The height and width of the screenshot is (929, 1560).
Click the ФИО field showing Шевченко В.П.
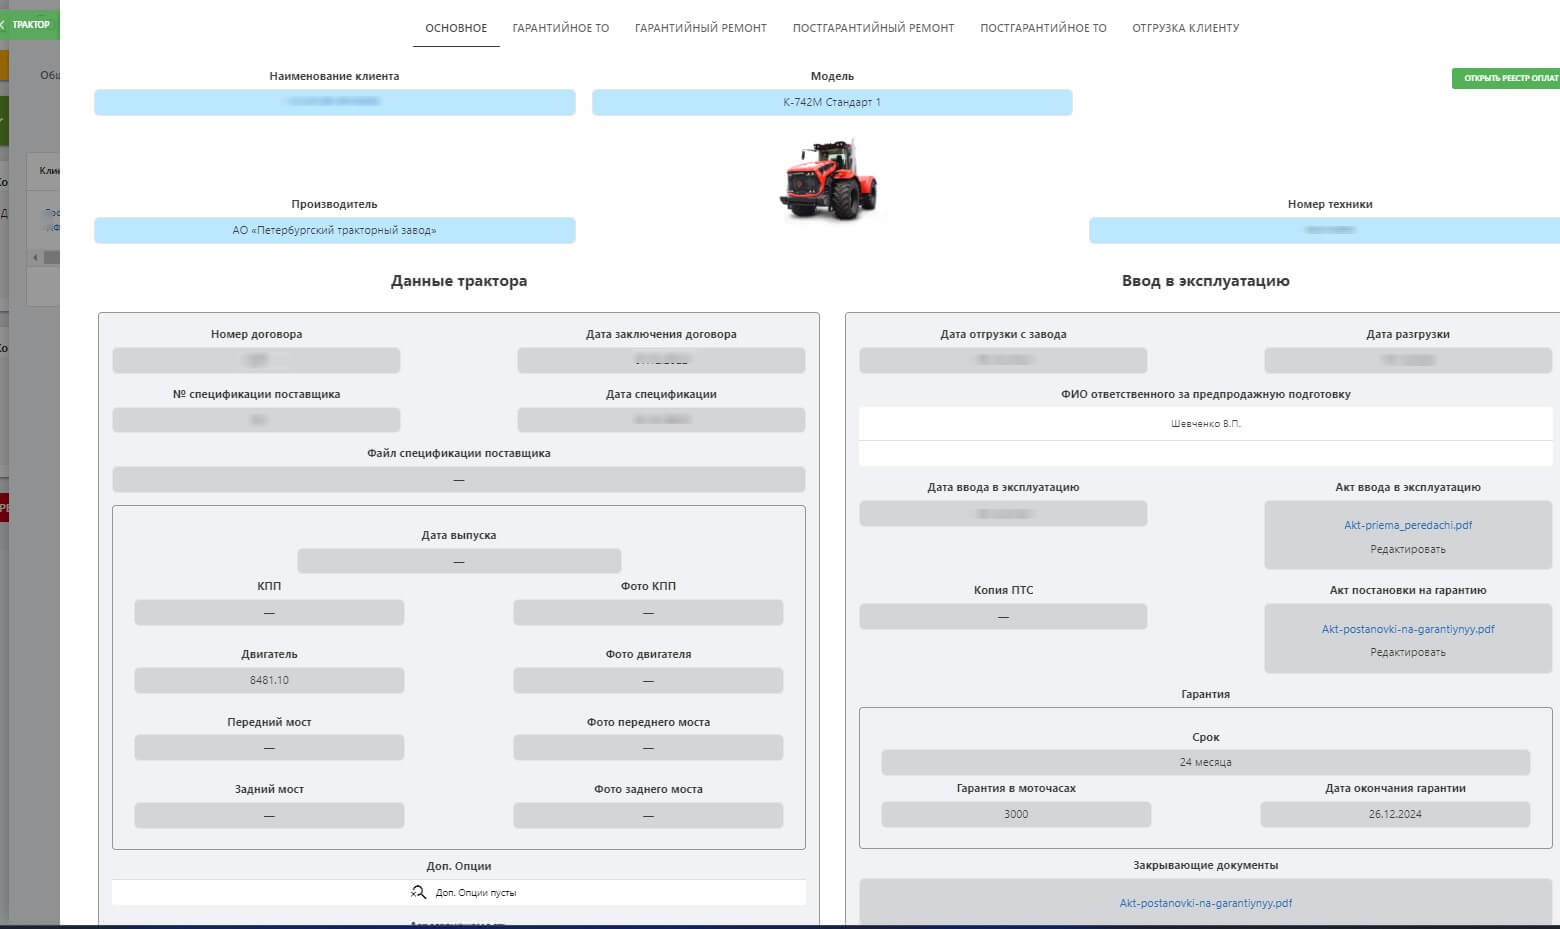(1205, 424)
